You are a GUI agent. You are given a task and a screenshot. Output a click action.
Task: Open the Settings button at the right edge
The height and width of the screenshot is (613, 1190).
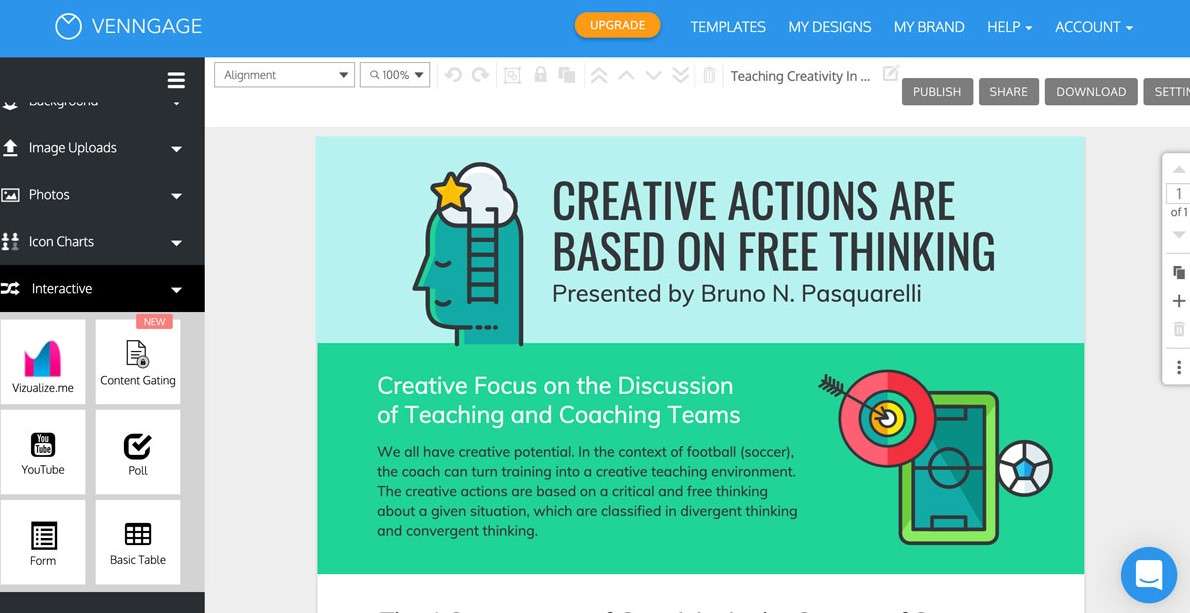(1166, 92)
